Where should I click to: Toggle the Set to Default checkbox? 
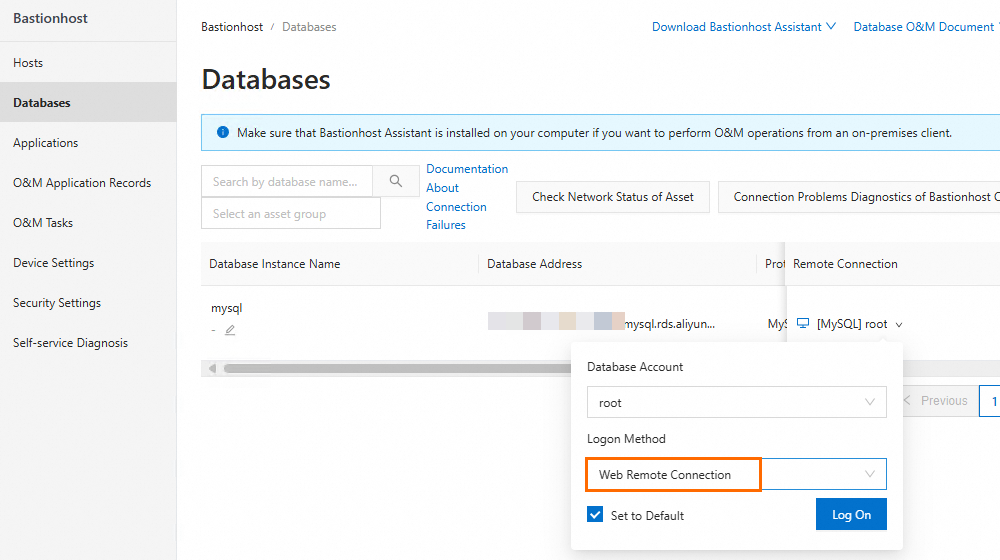596,515
